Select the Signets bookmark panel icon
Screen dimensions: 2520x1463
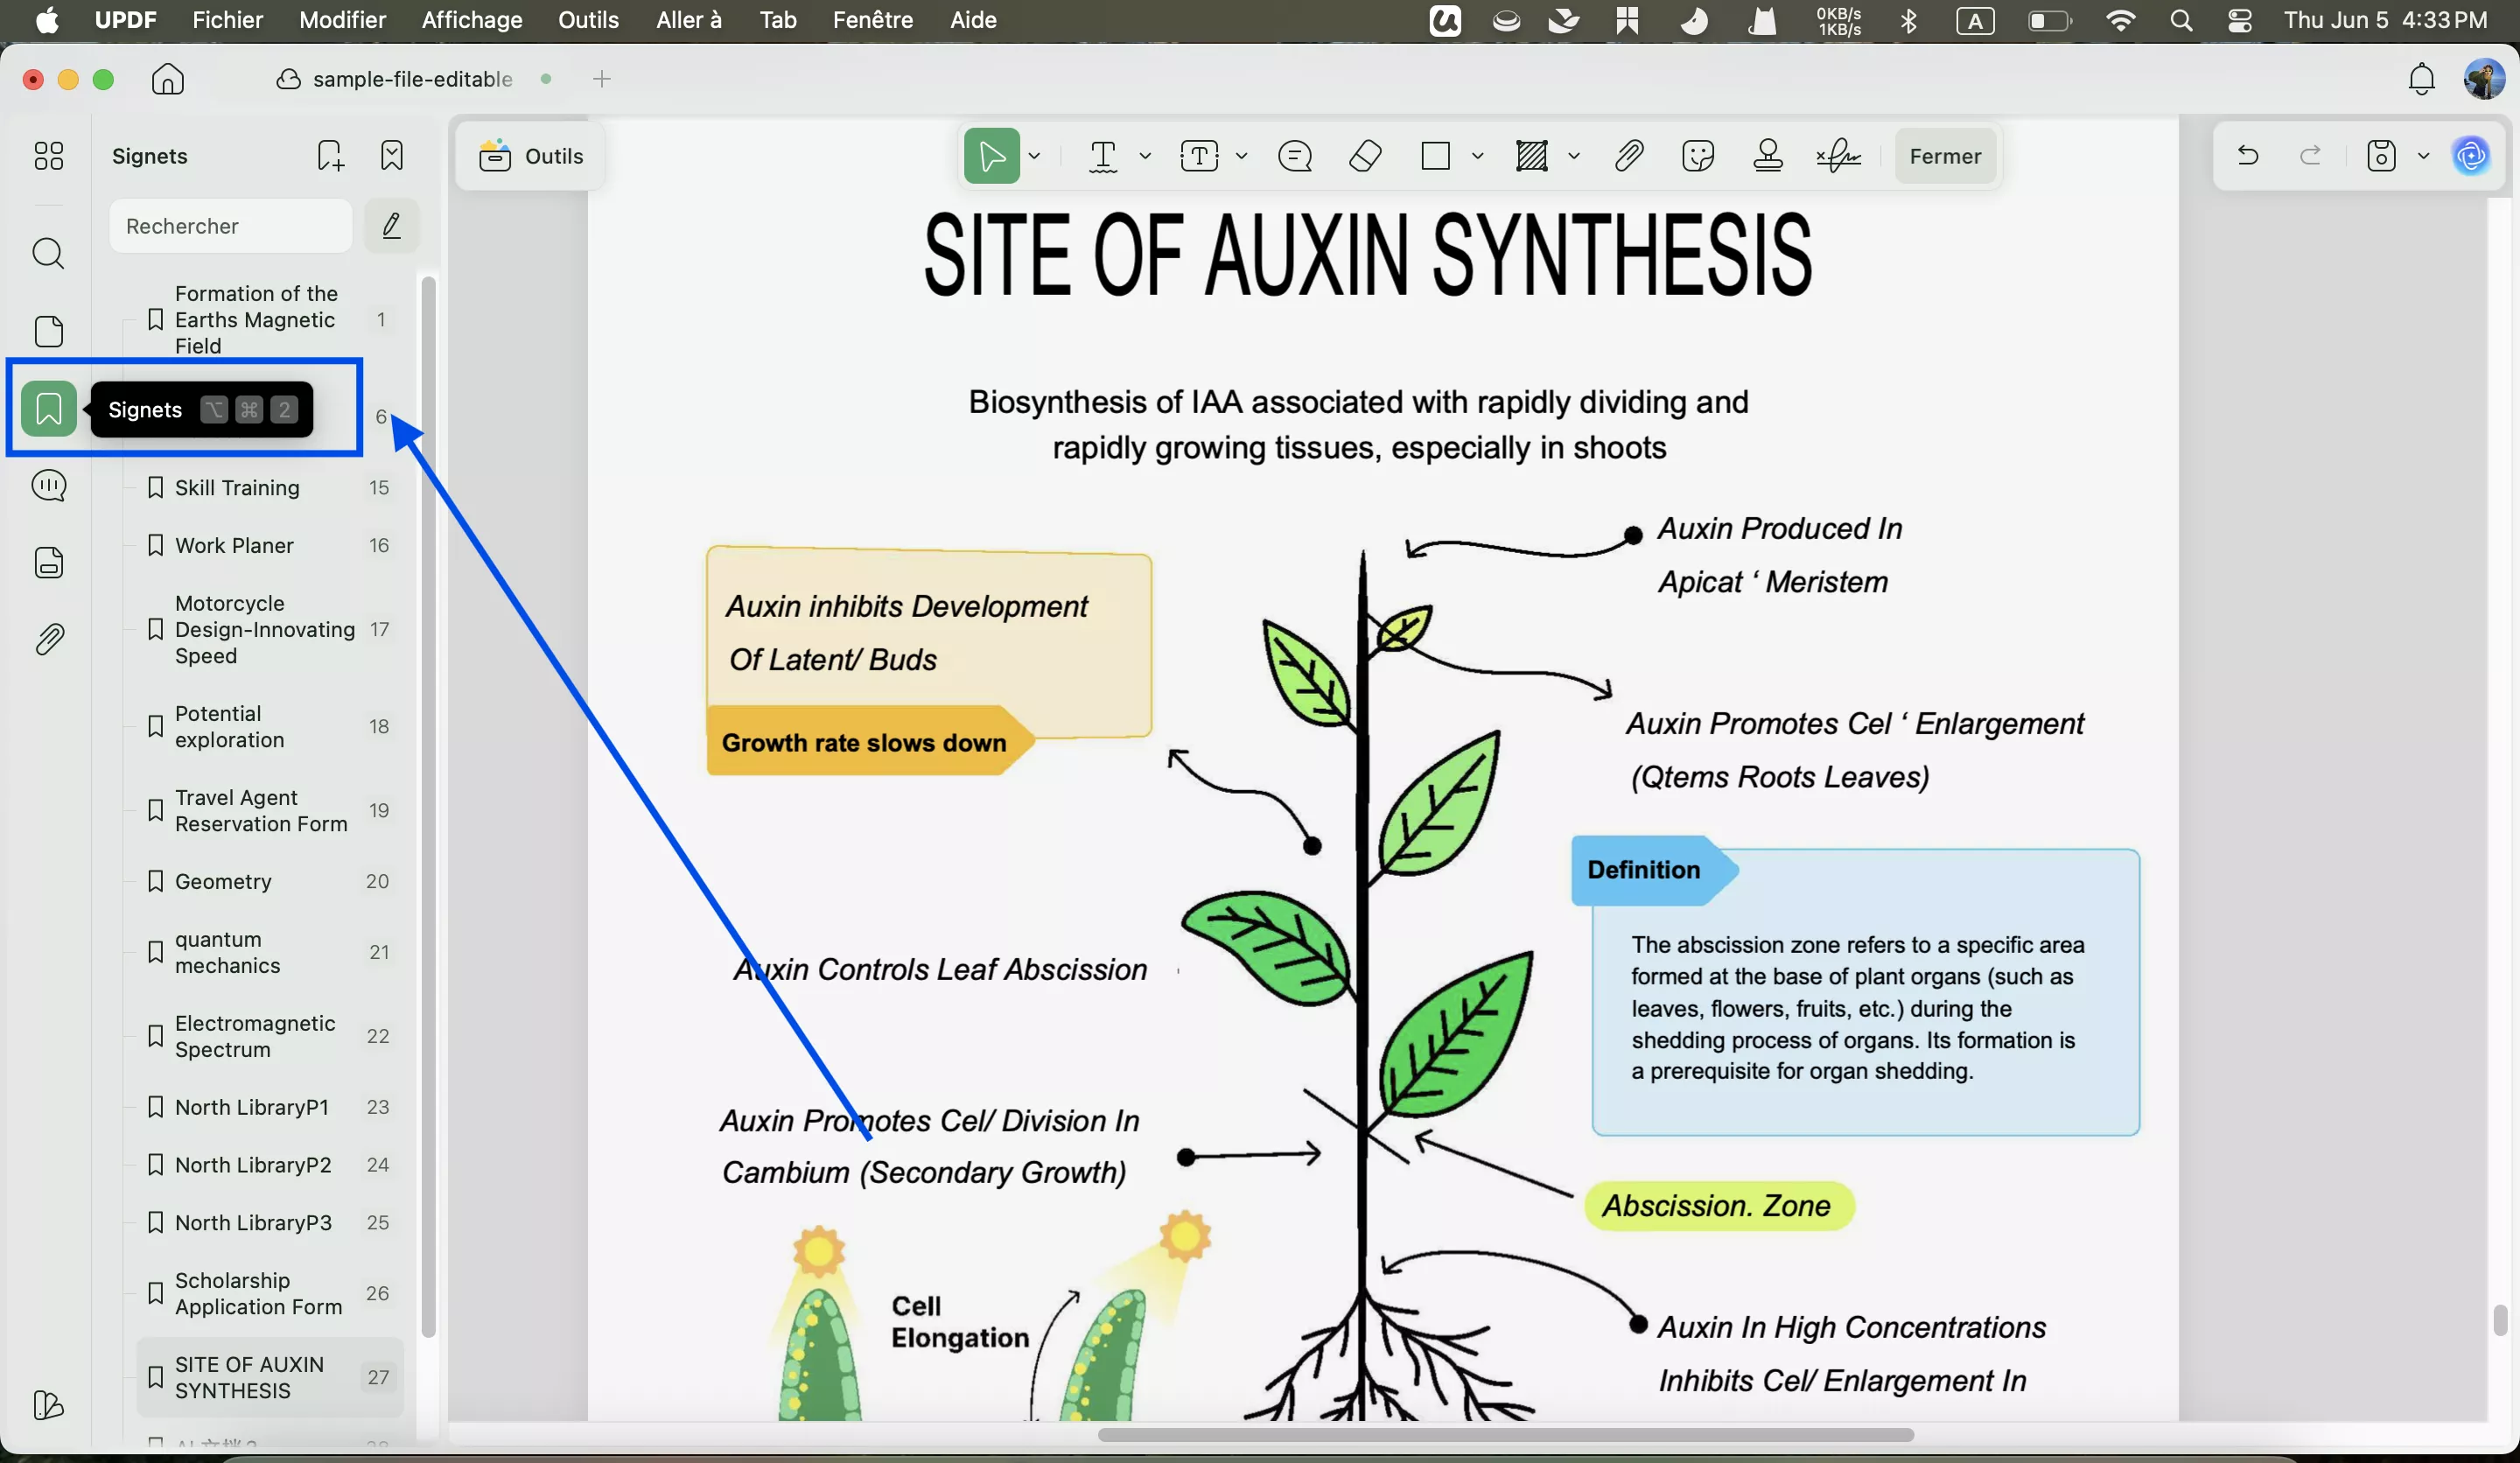coord(48,409)
